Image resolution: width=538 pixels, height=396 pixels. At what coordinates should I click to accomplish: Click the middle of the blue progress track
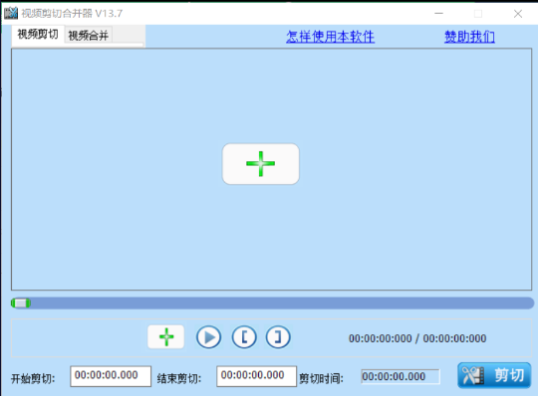click(x=272, y=303)
